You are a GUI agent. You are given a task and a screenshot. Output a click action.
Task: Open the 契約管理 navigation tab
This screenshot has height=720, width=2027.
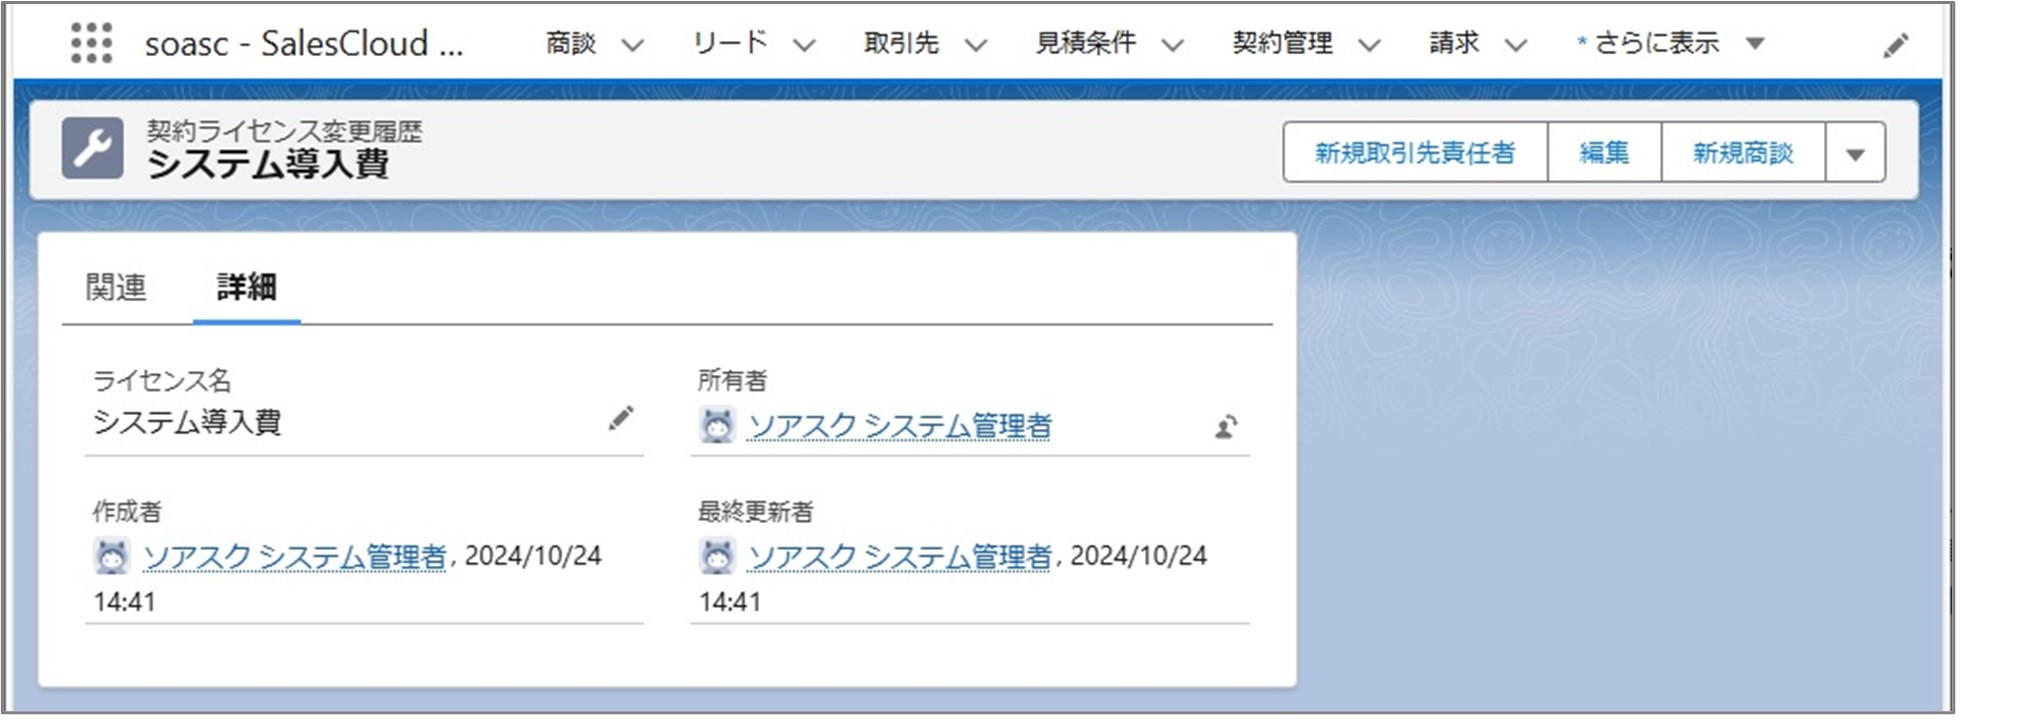[1282, 43]
